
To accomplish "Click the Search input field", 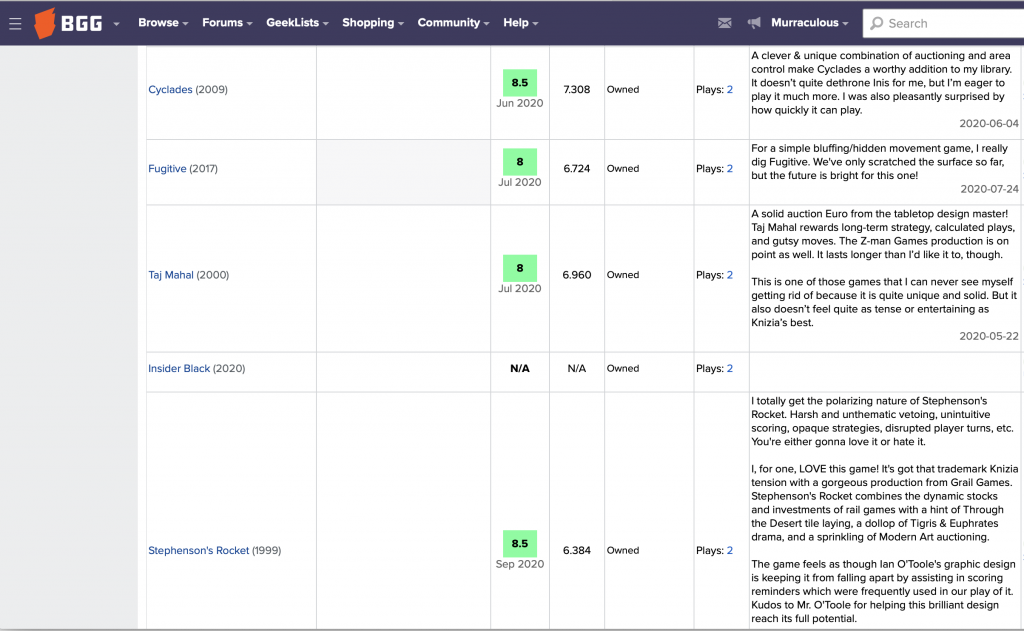I will coord(944,24).
